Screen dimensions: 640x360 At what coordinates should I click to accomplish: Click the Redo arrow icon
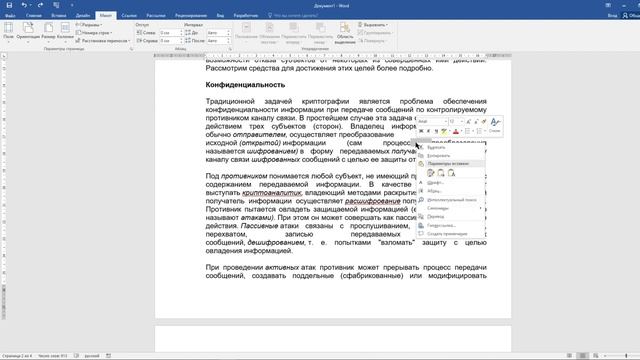pos(40,5)
